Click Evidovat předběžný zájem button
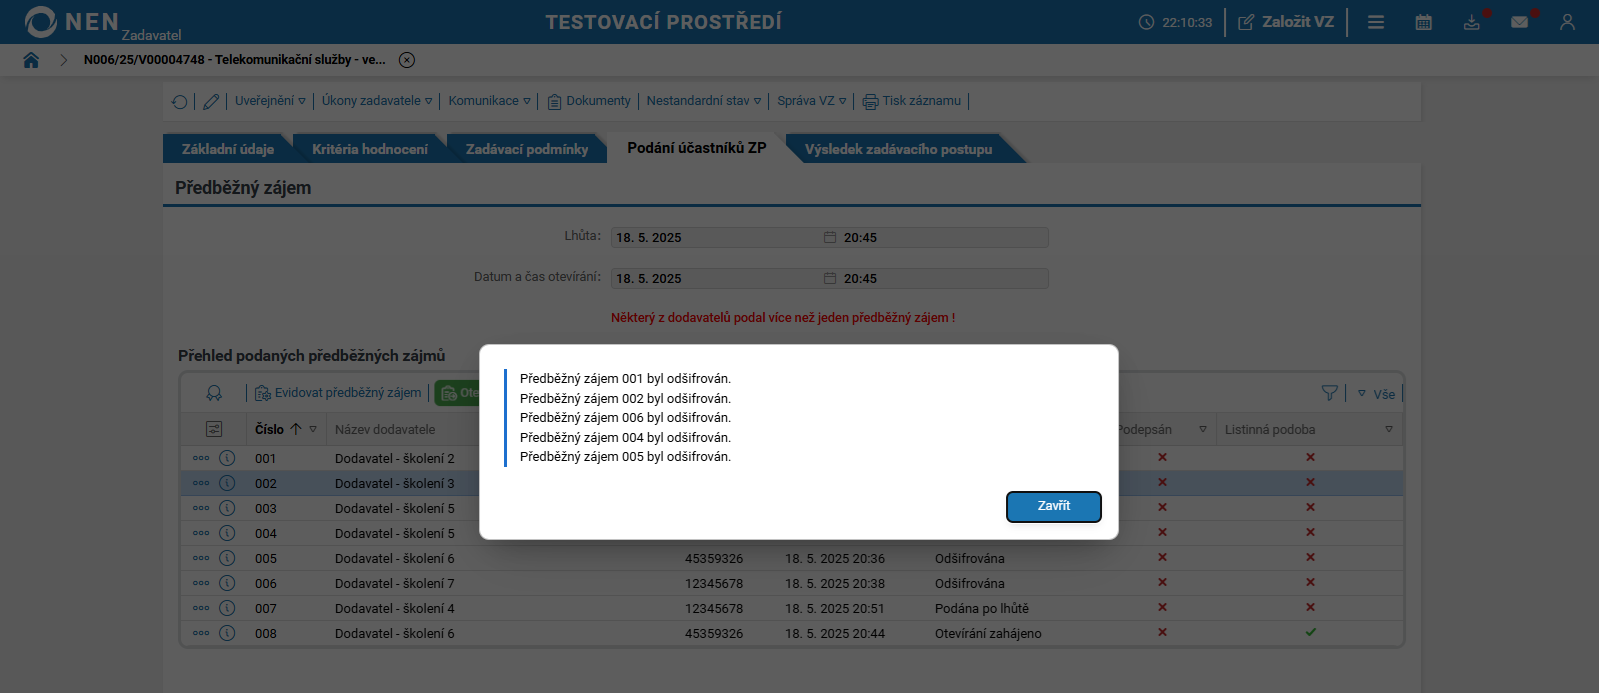1599x693 pixels. pyautogui.click(x=338, y=393)
